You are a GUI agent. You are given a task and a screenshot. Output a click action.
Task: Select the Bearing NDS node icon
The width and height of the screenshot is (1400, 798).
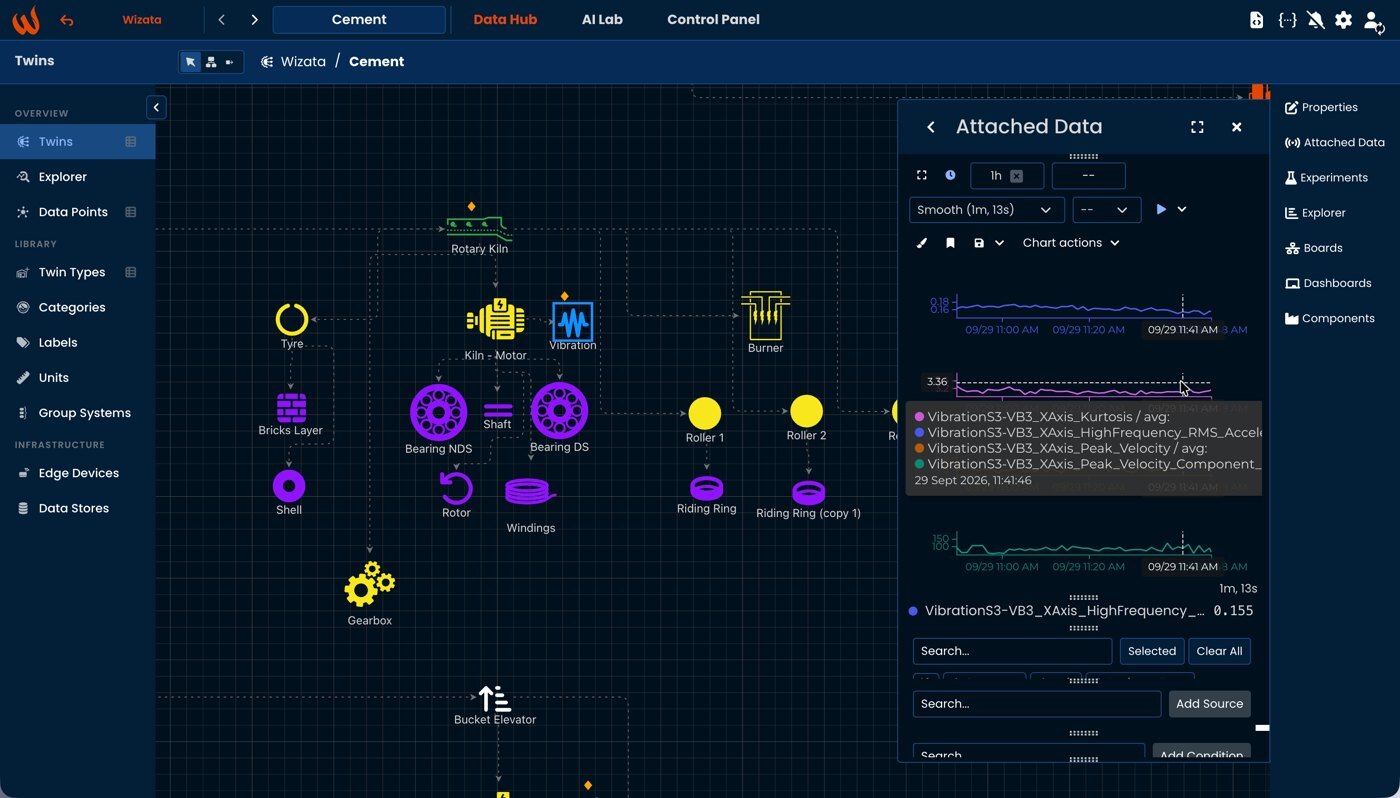point(439,412)
